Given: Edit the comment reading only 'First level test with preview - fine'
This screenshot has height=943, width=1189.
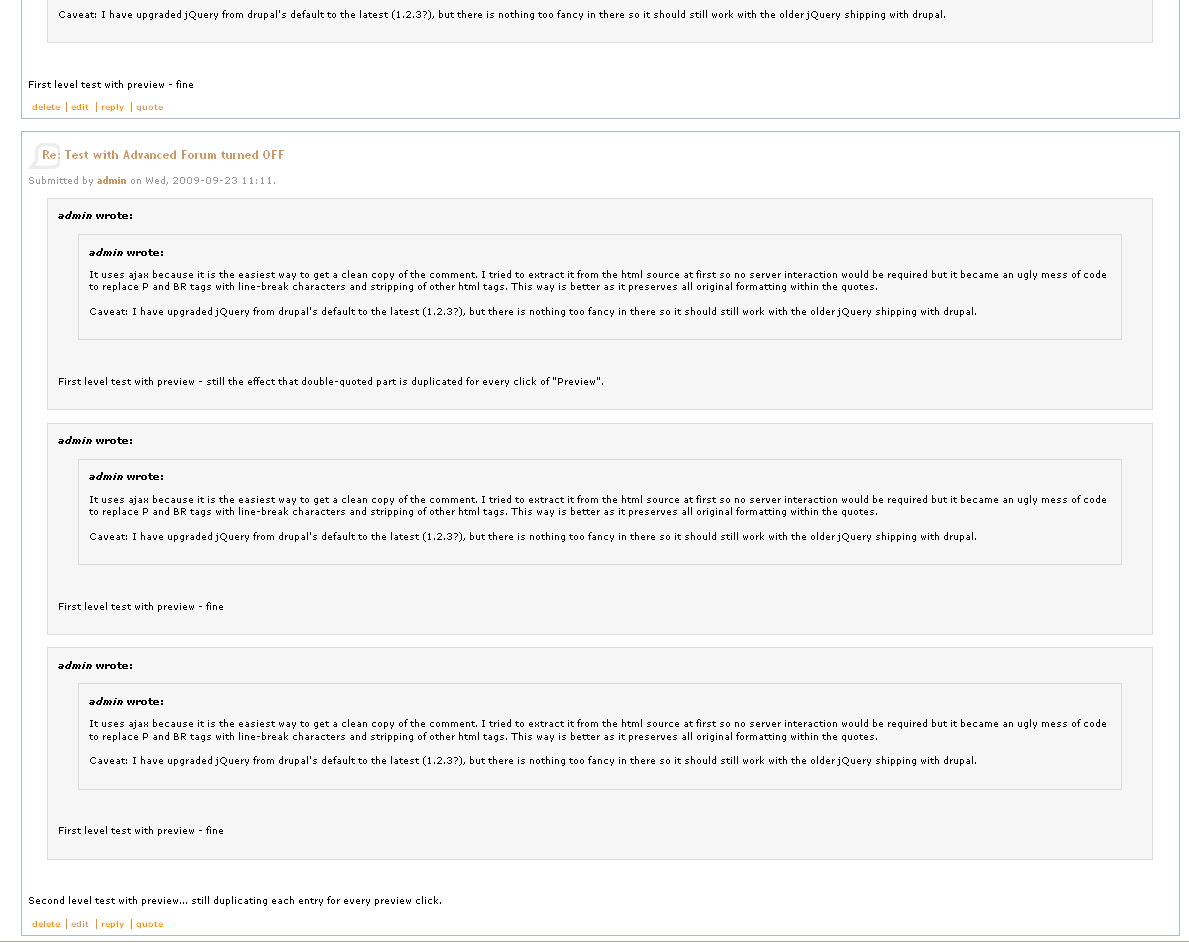Looking at the screenshot, I should [80, 108].
